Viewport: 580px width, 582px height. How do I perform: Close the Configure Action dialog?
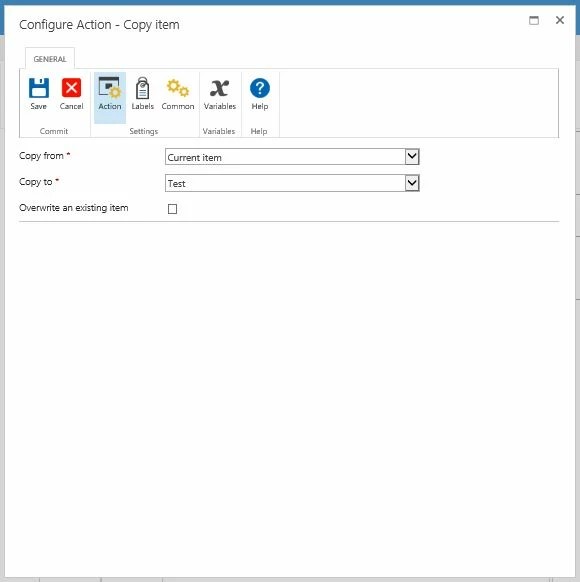560,20
